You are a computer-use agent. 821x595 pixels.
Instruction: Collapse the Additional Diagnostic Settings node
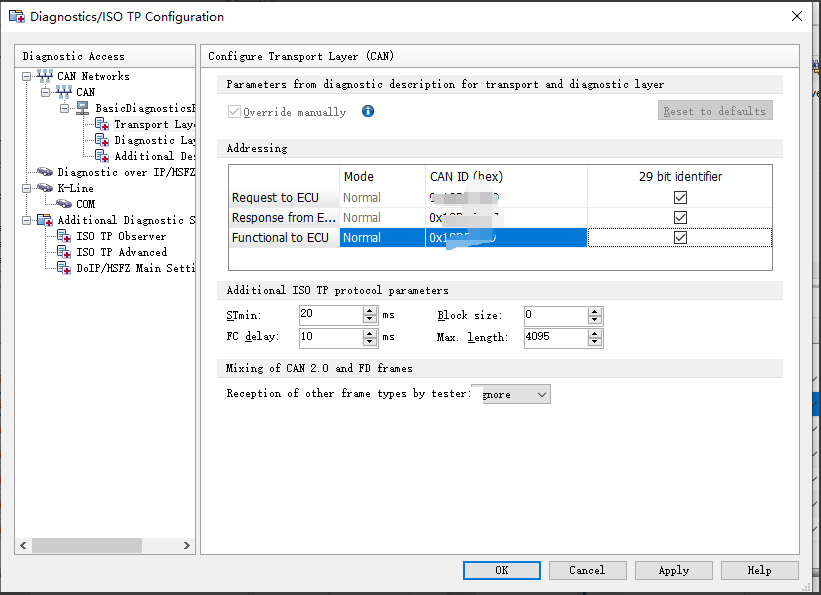click(x=26, y=220)
